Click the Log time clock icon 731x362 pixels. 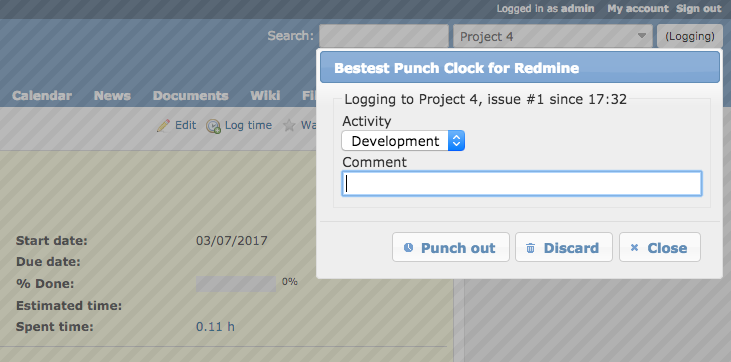[214, 126]
